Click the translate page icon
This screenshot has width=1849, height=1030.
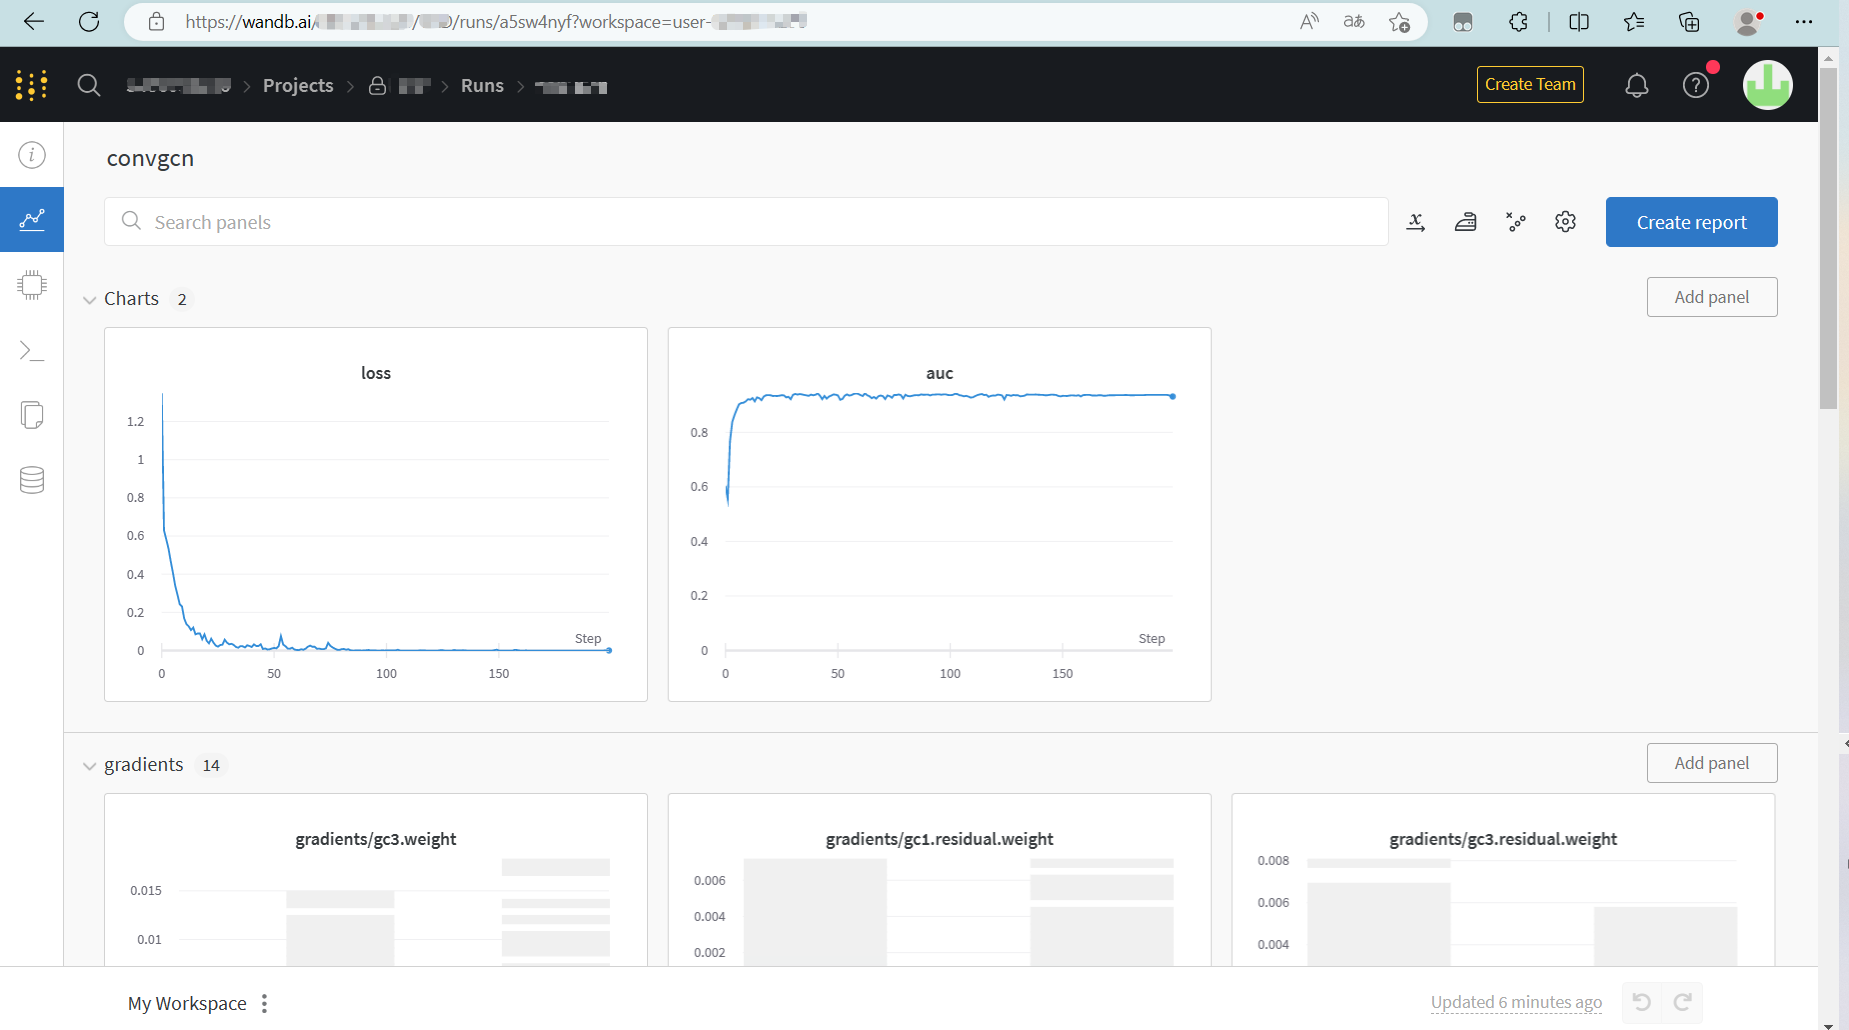[1354, 22]
